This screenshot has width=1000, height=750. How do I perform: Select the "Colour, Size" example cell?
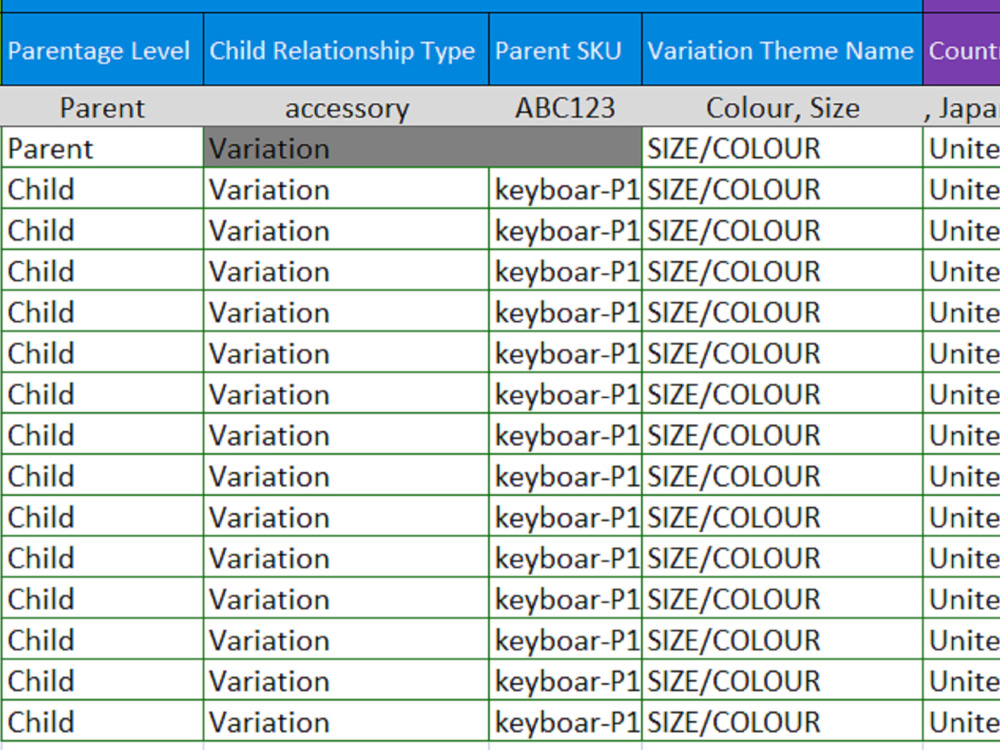tap(782, 107)
